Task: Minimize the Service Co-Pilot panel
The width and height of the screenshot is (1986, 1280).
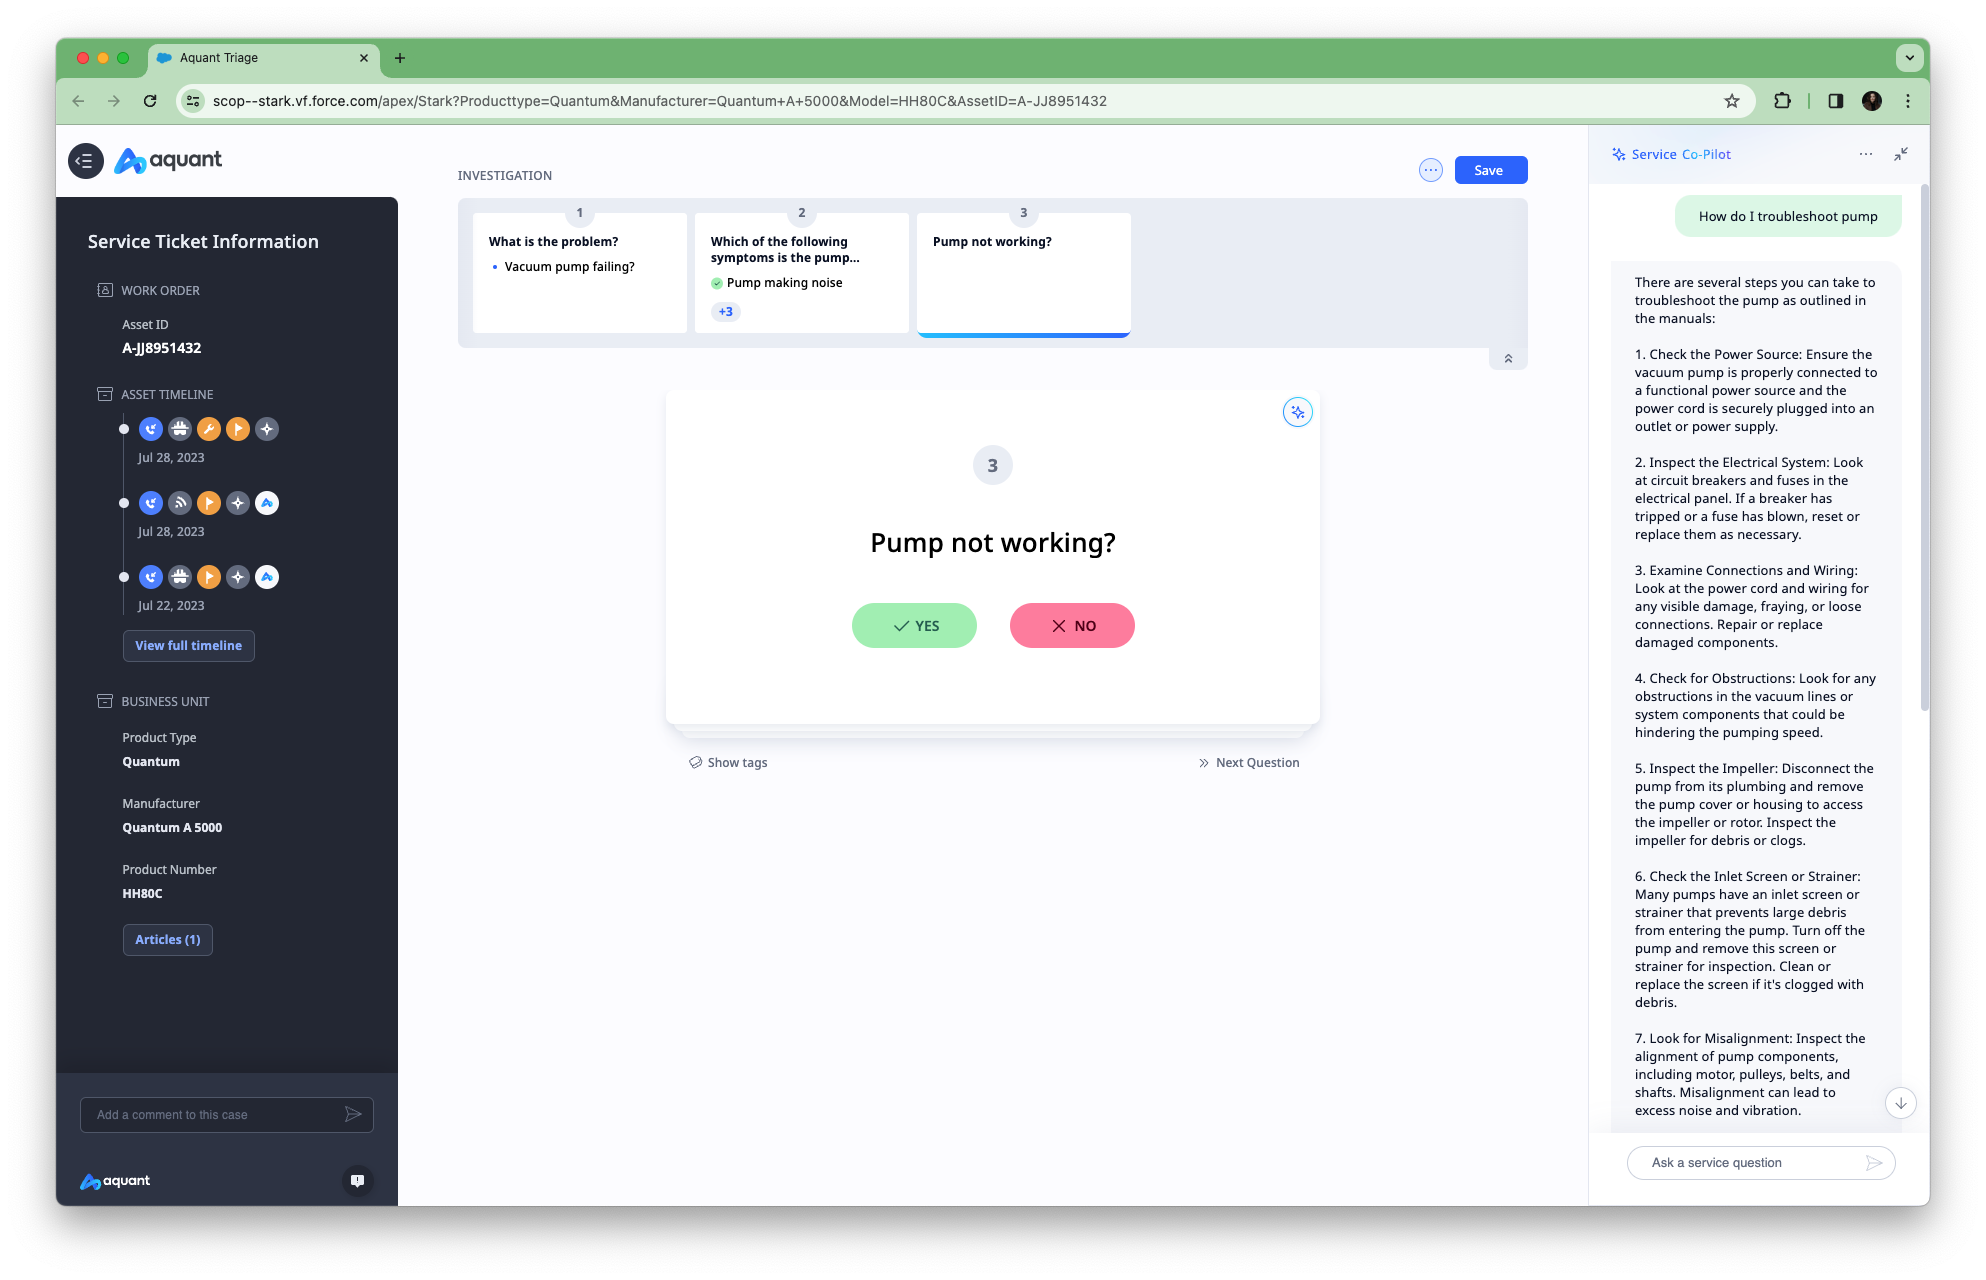Action: pyautogui.click(x=1900, y=154)
